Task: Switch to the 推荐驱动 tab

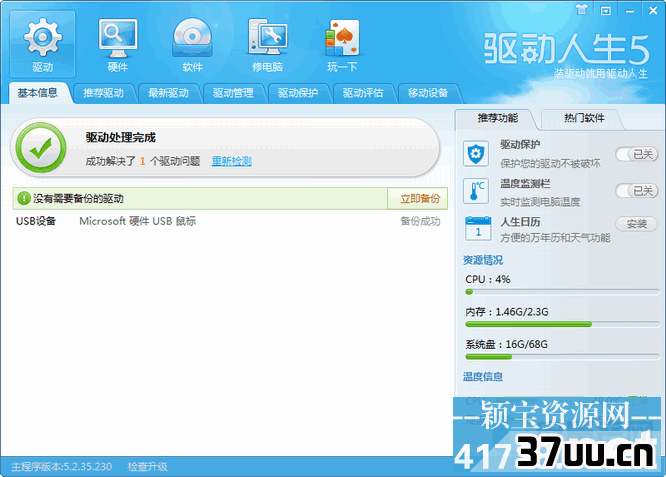Action: [103, 93]
